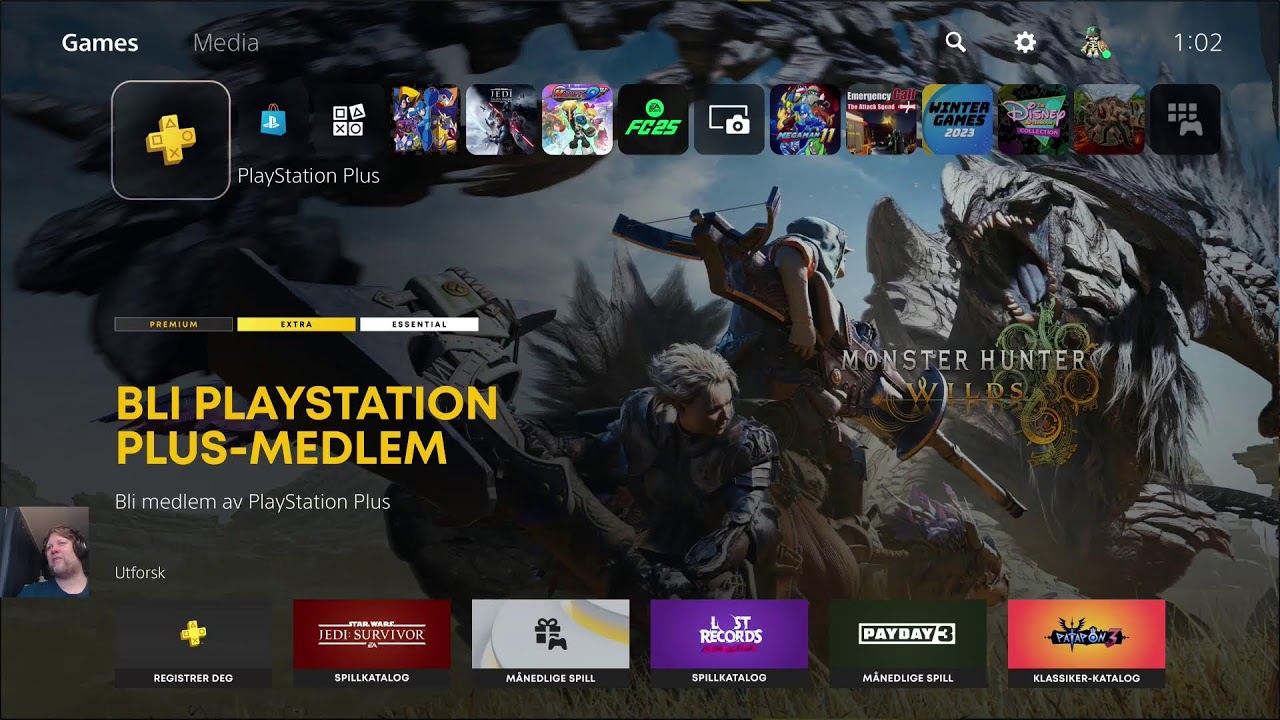
Task: Select the PlayStation Plus home tile
Action: (x=171, y=140)
